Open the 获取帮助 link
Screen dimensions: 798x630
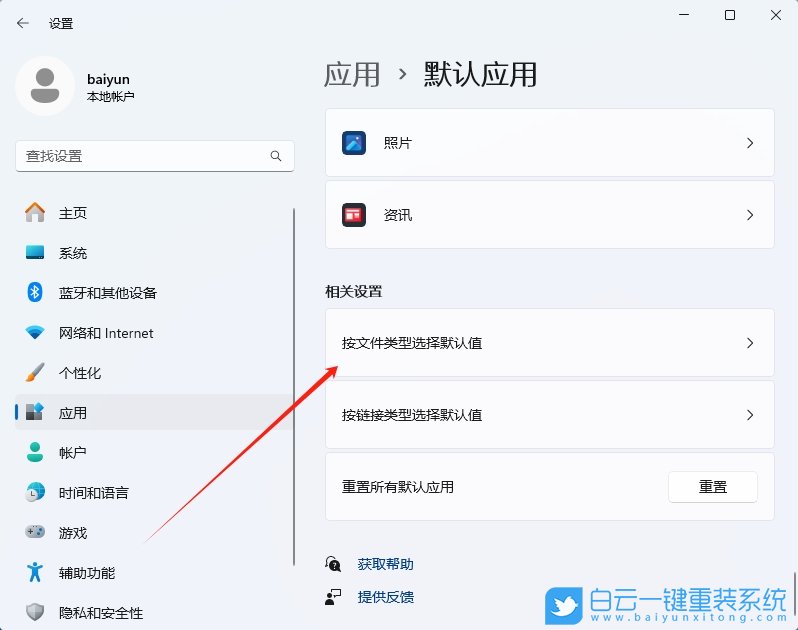[385, 564]
